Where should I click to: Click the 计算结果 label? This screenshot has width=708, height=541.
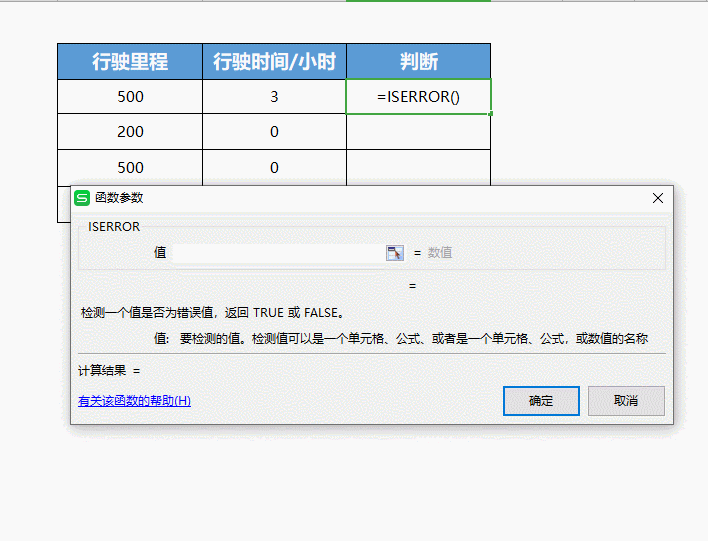[x=102, y=371]
